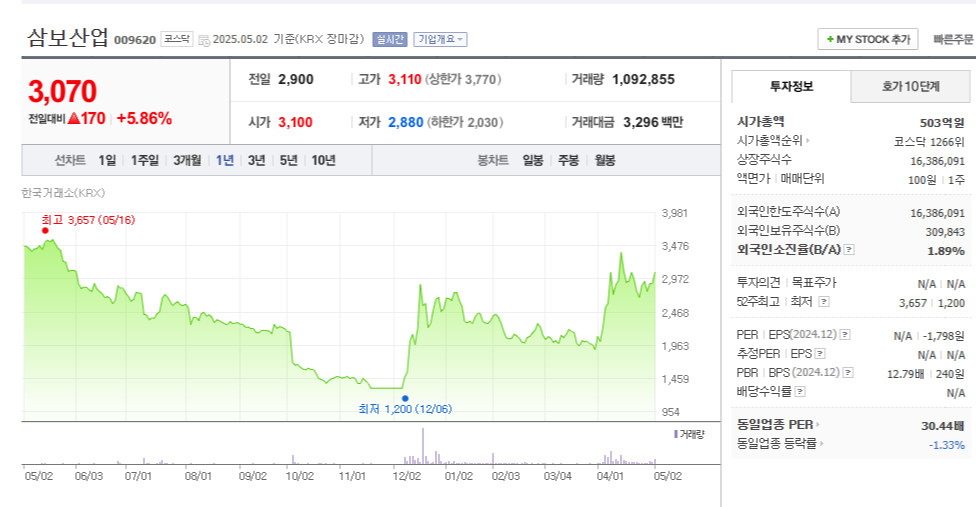The width and height of the screenshot is (976, 507).
Task: Click the current price 3,070
Action: [62, 91]
